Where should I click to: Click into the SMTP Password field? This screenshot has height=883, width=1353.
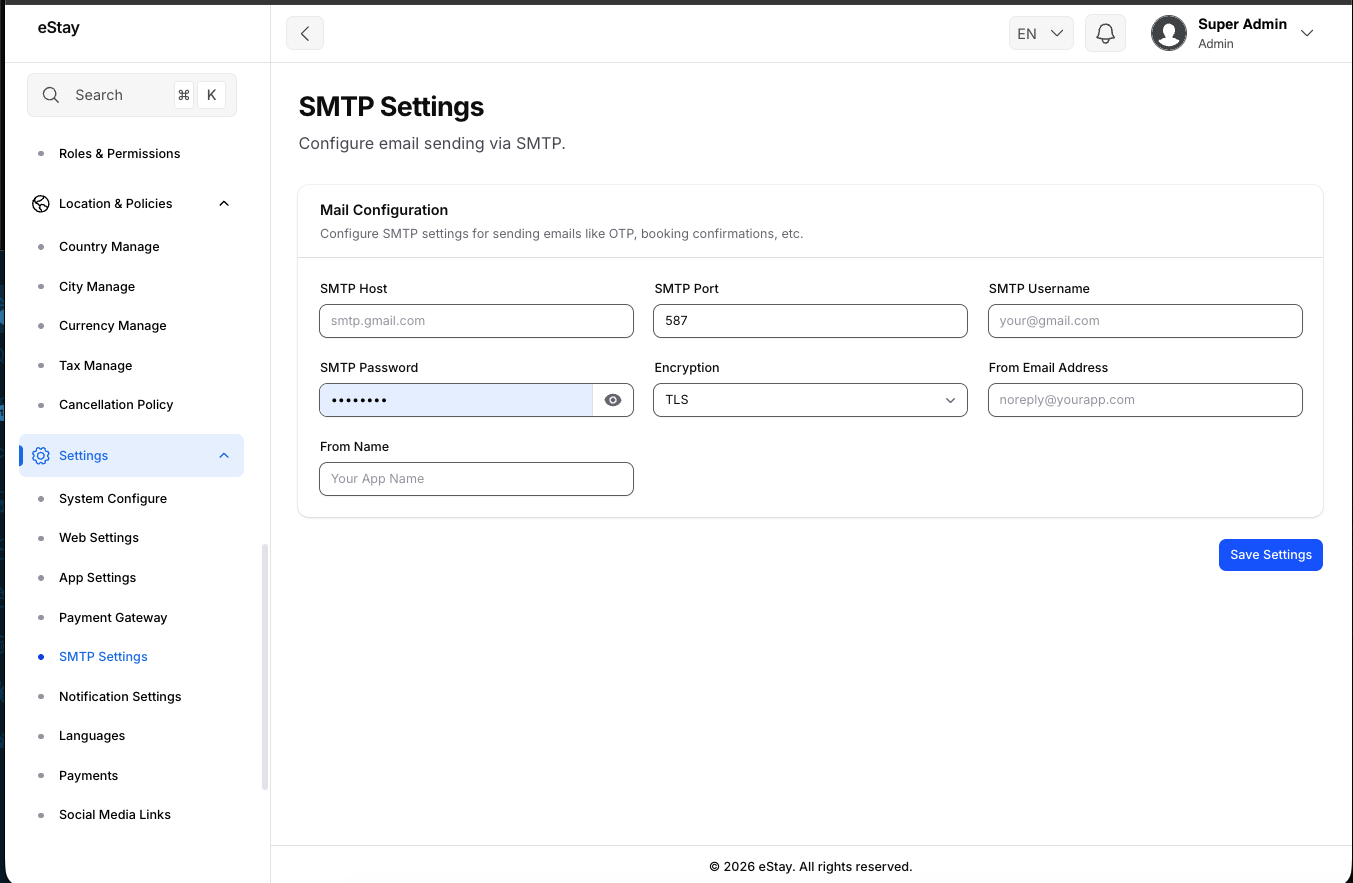tap(456, 400)
